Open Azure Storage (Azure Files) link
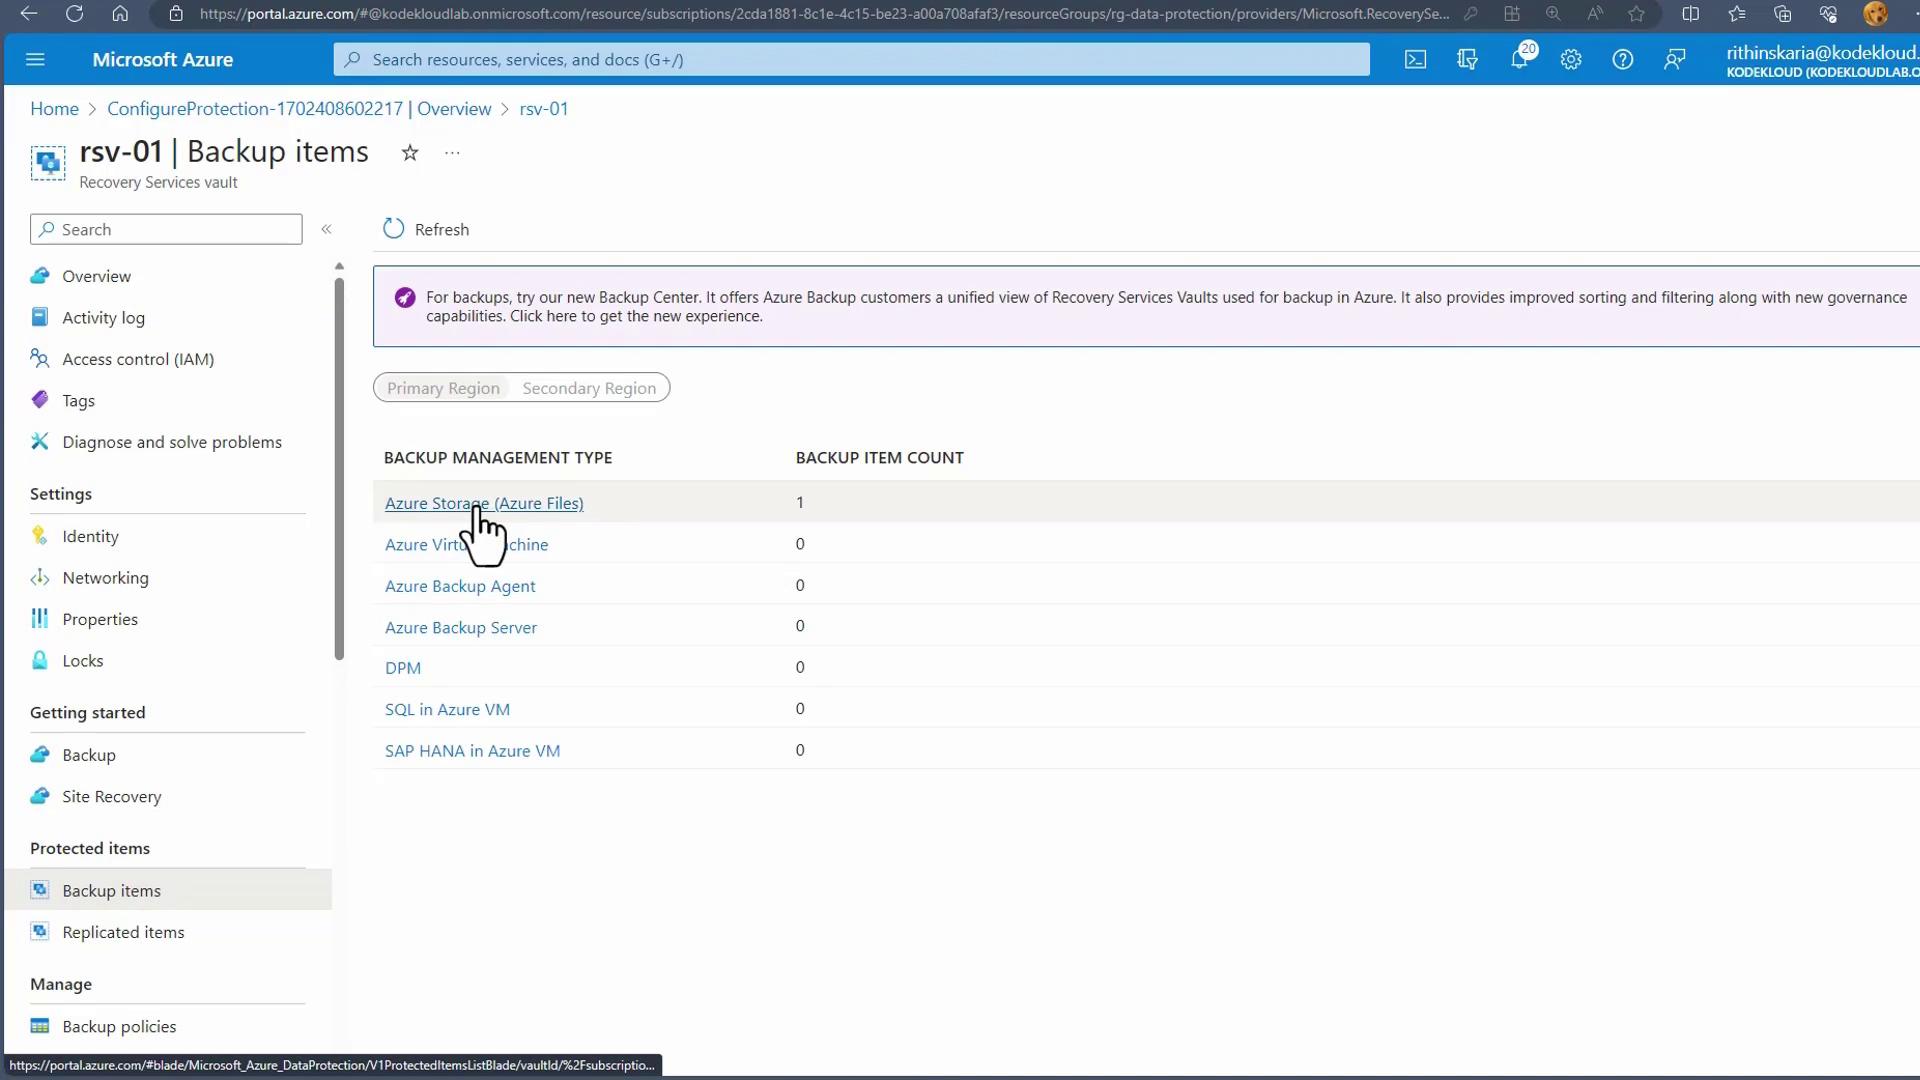 click(484, 503)
